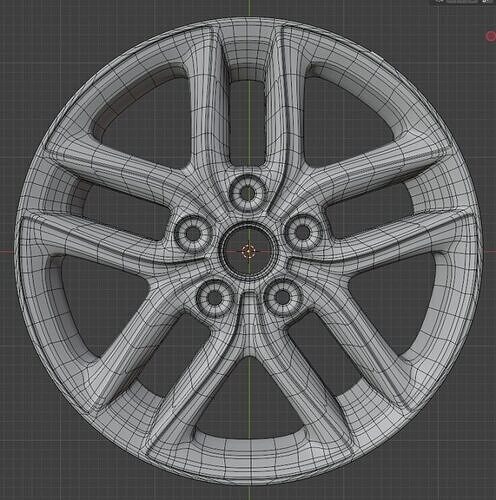Click the red X axis gizmo circle
496x500 pixels.
[x=491, y=36]
